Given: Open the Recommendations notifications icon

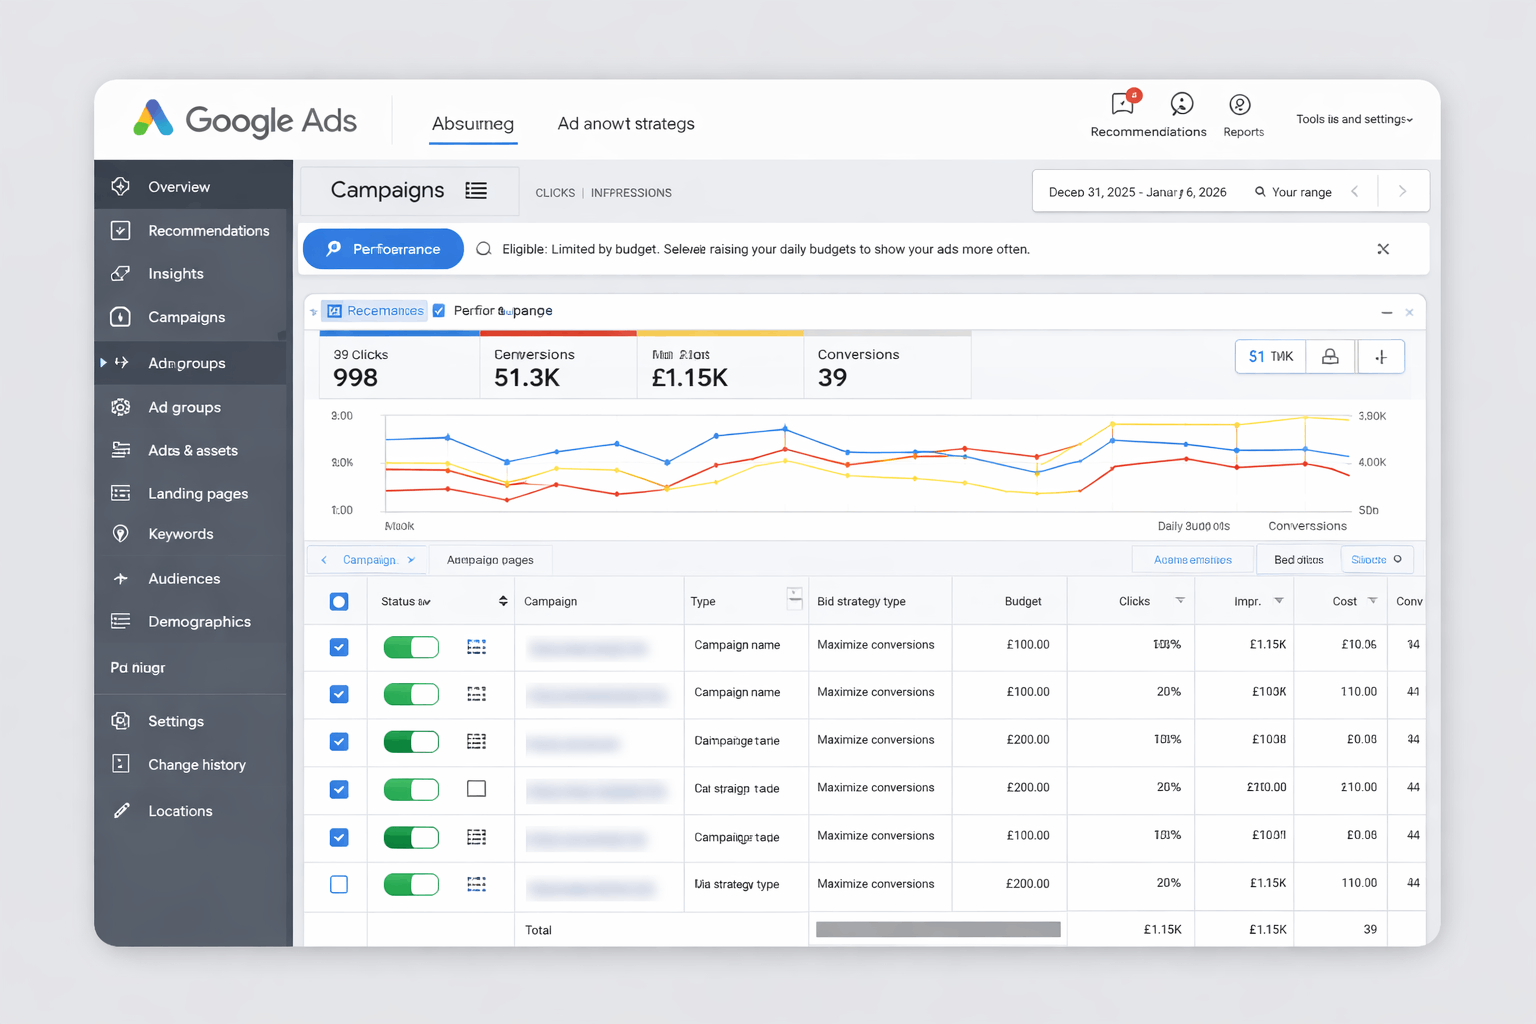Looking at the screenshot, I should (1120, 102).
